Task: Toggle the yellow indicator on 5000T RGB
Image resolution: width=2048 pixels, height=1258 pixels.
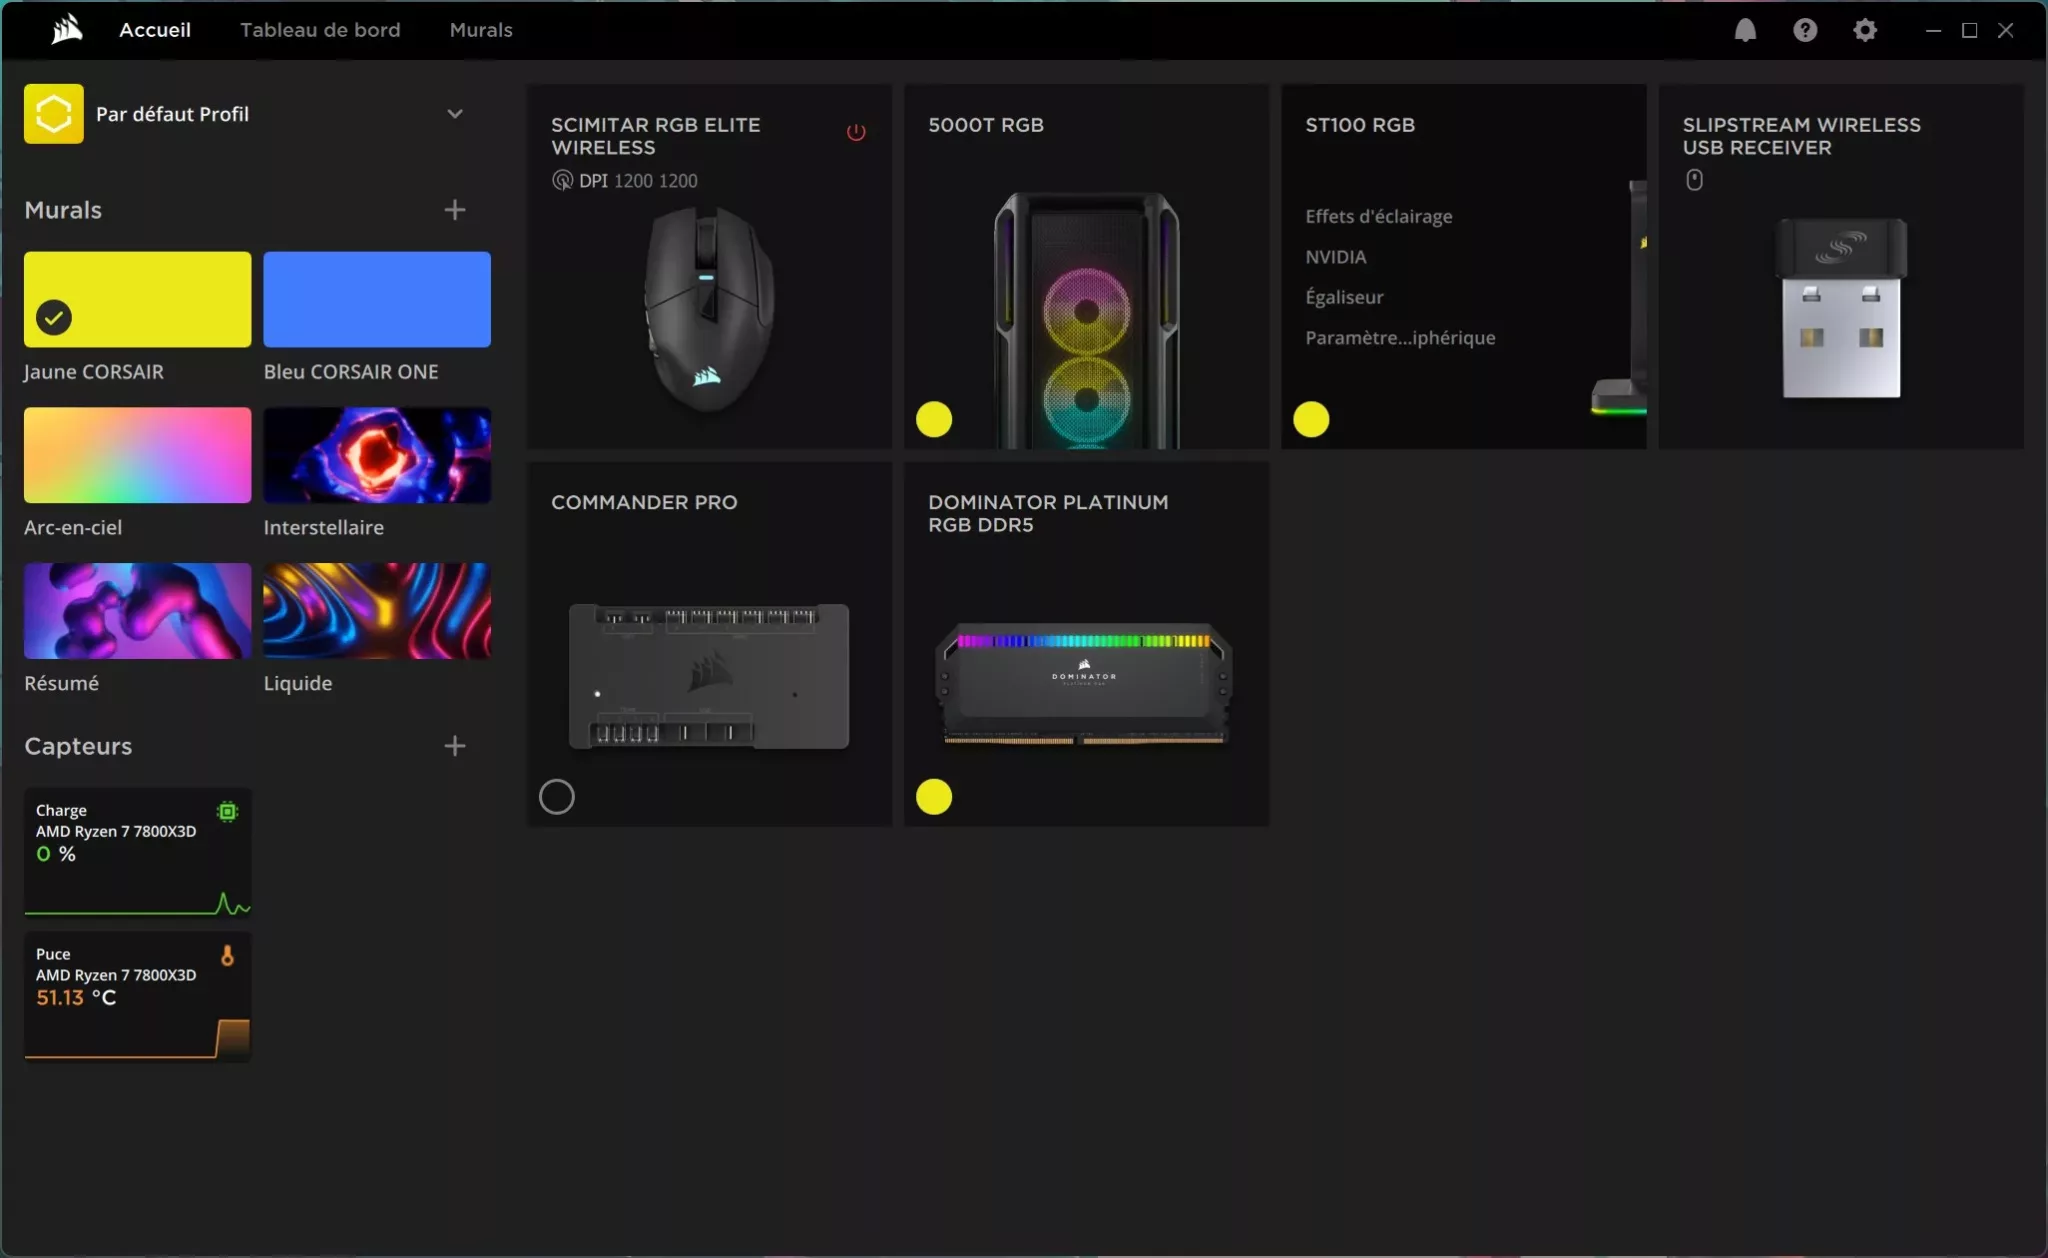Action: coord(934,419)
